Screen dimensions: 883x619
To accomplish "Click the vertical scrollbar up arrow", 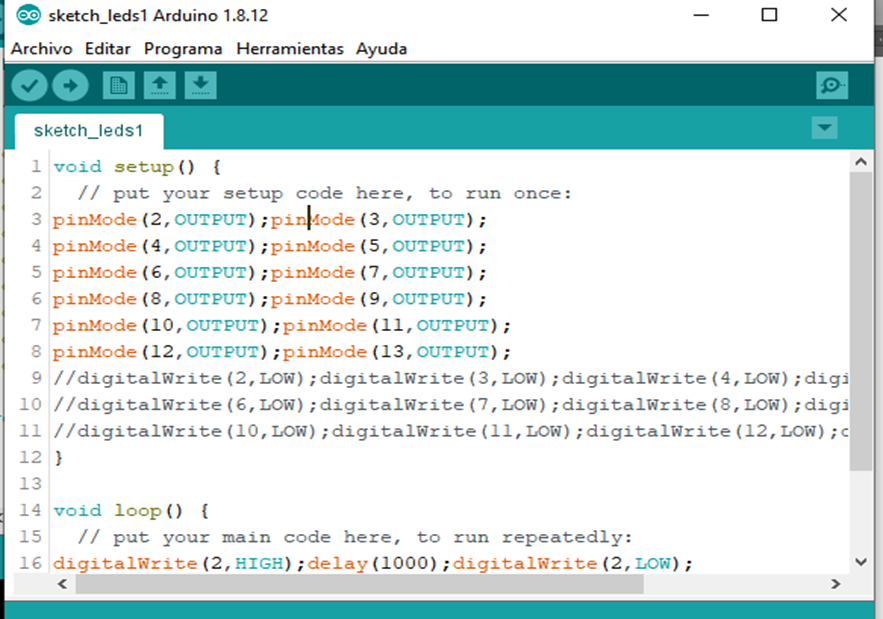I will (859, 161).
